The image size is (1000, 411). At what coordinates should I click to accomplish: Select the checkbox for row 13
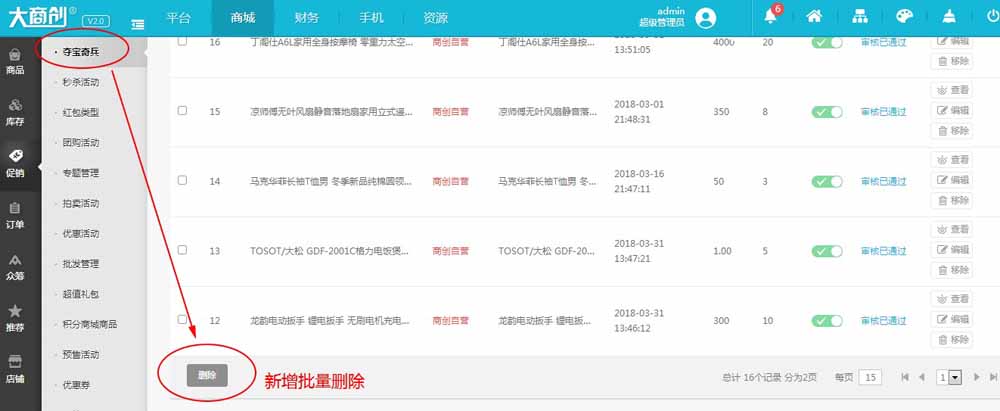(182, 250)
